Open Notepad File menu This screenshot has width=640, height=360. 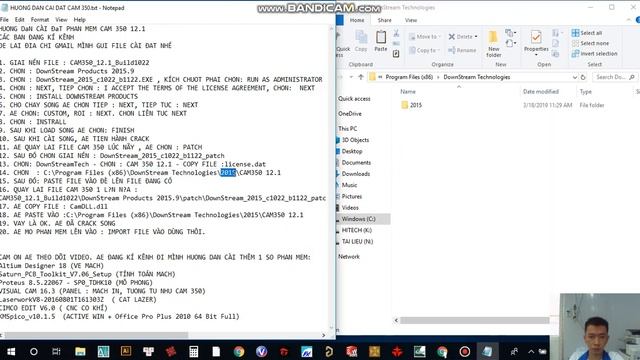click(x=4, y=20)
